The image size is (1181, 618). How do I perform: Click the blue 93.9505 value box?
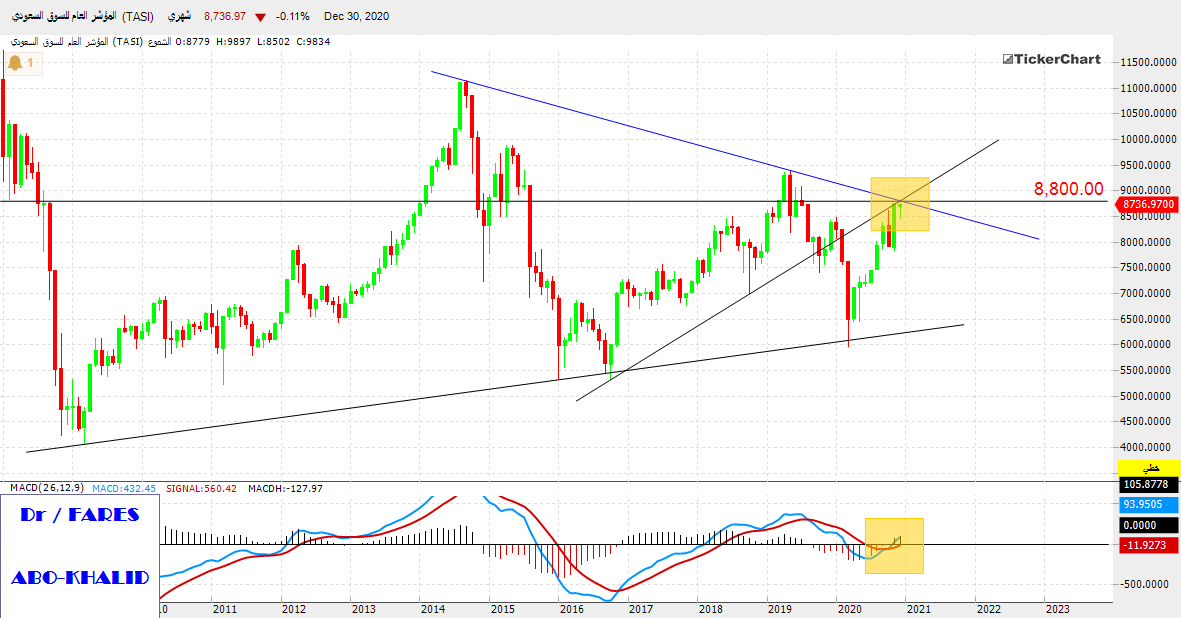tap(1148, 504)
